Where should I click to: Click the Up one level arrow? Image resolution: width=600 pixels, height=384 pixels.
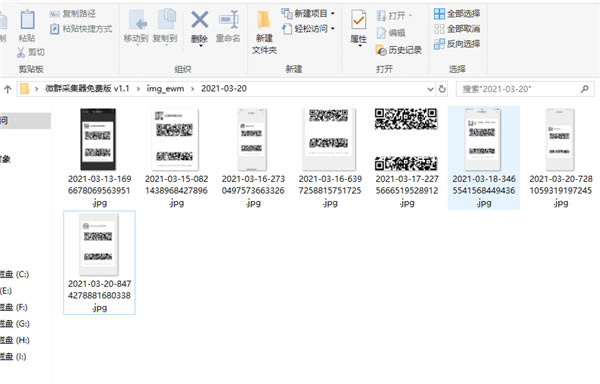click(x=7, y=89)
